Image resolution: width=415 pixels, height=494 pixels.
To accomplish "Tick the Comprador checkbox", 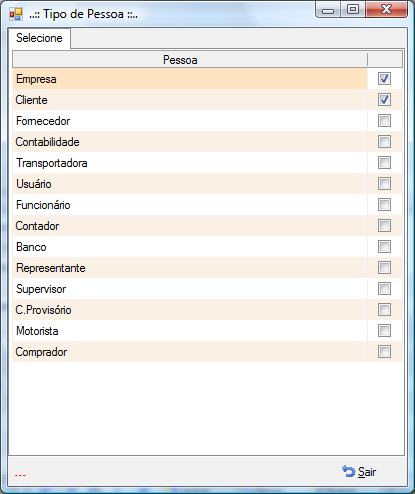I will coord(384,352).
